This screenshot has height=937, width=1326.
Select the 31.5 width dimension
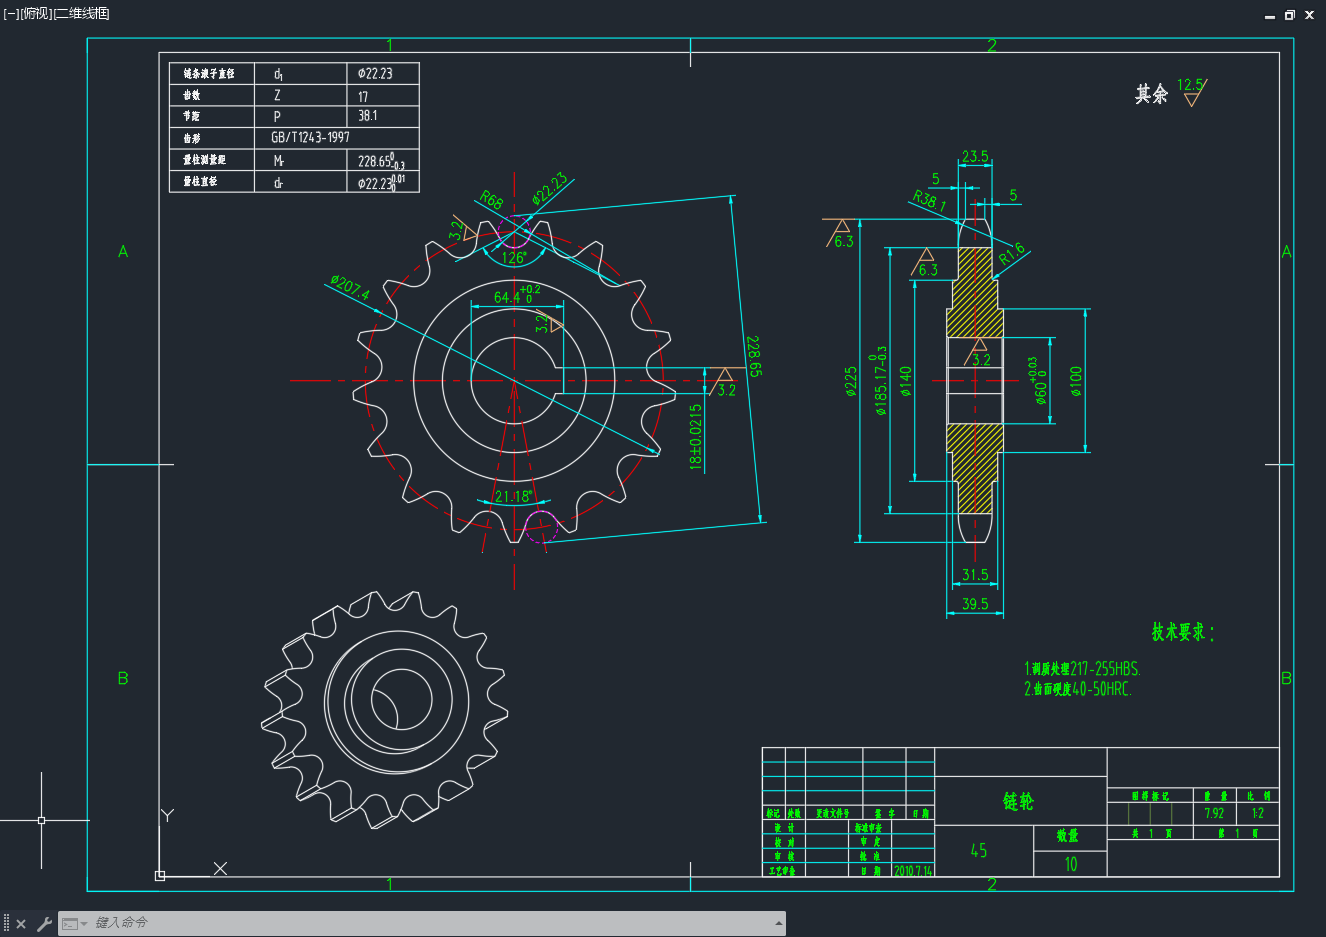[x=975, y=575]
